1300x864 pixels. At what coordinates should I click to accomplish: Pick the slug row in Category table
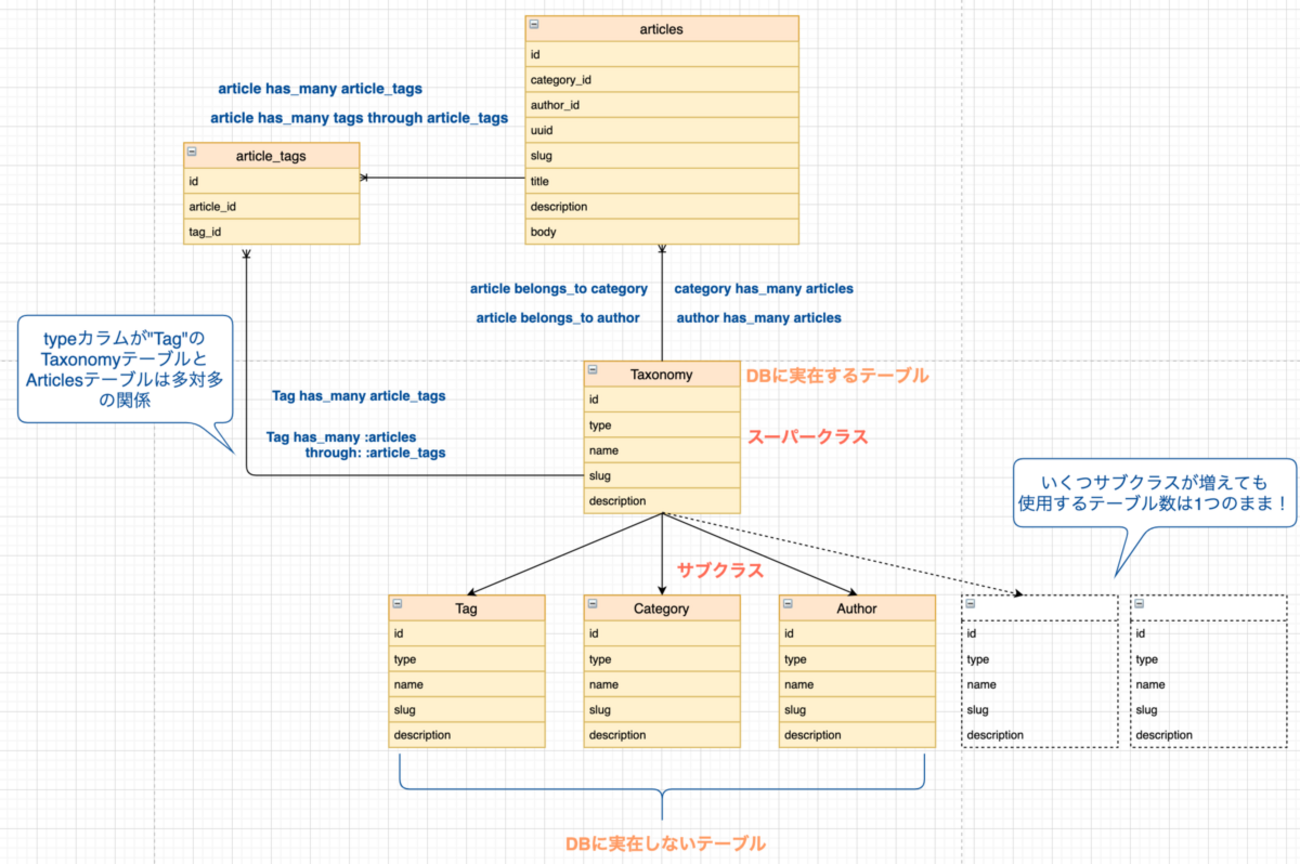tap(661, 710)
